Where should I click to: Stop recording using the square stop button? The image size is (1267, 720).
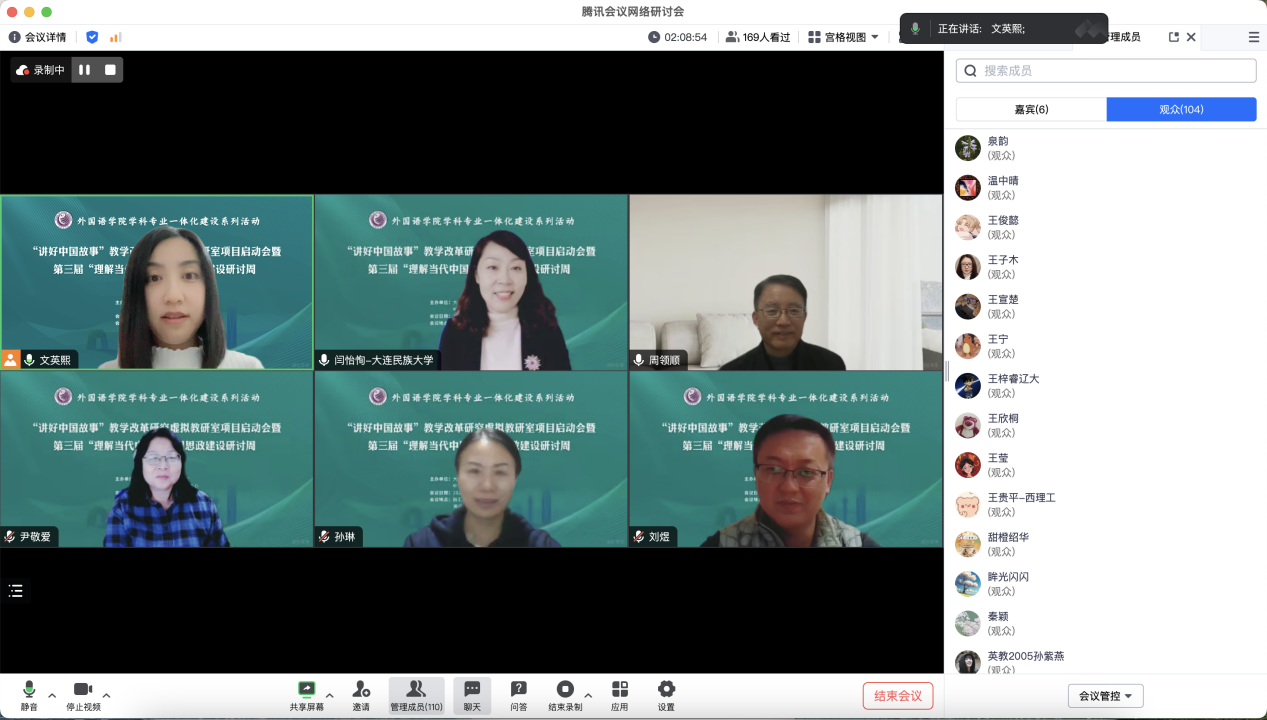click(x=110, y=70)
